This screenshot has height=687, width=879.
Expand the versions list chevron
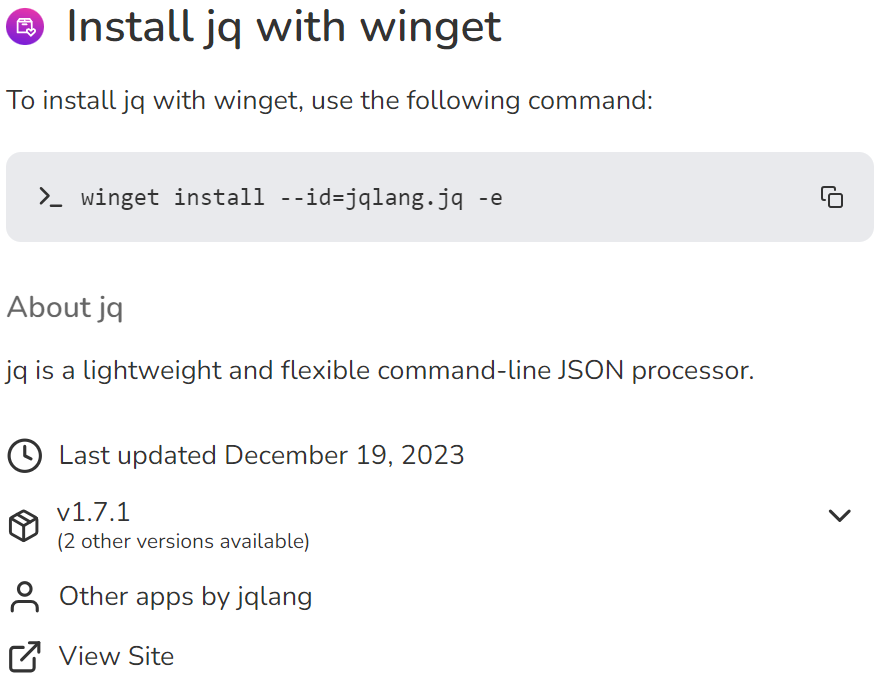click(x=839, y=516)
